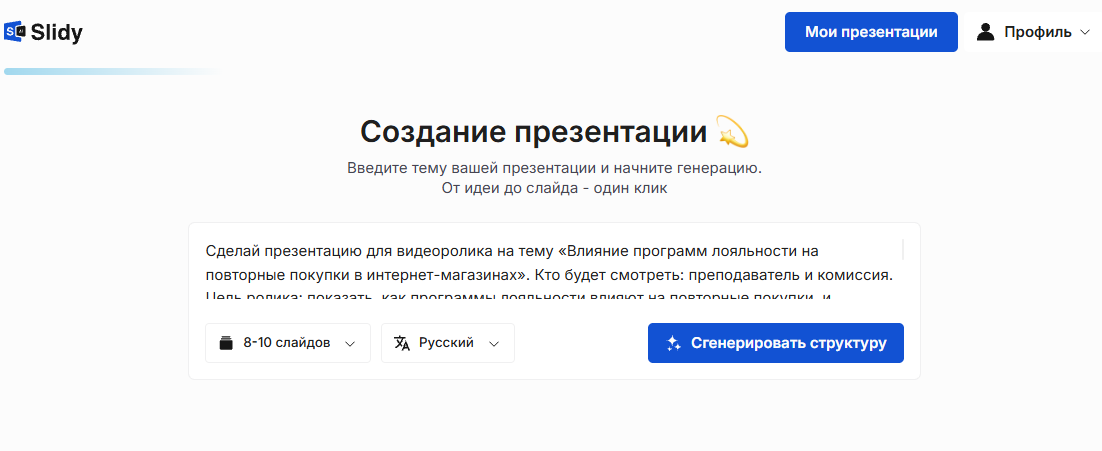The height and width of the screenshot is (451, 1102).
Task: Open the Slidy home text link
Action: pos(56,32)
